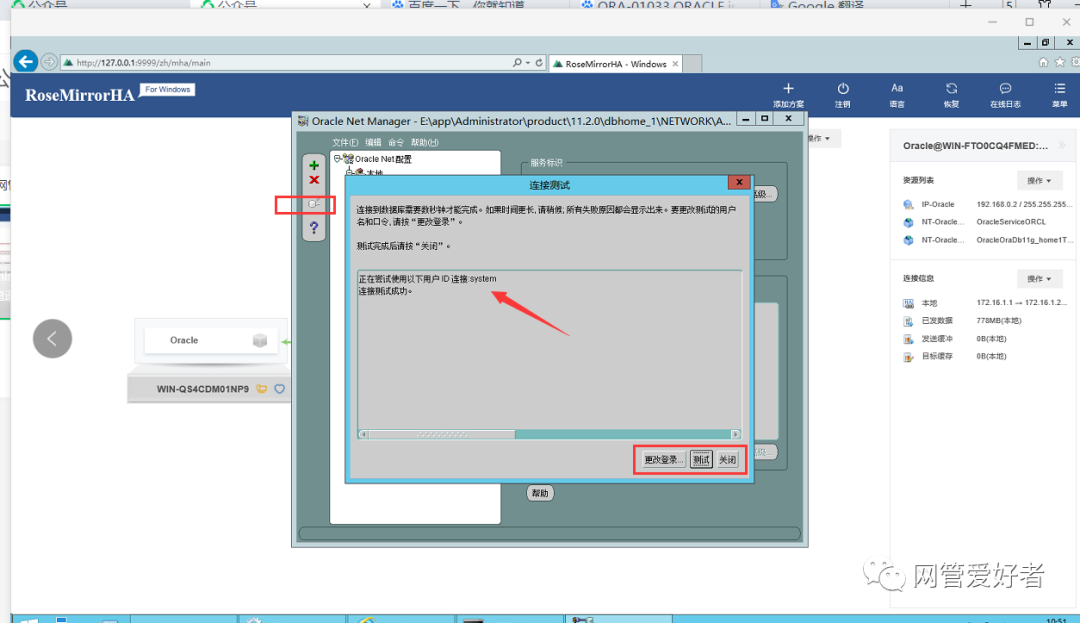
Task: Open the new blank browser tab
Action: (x=692, y=63)
